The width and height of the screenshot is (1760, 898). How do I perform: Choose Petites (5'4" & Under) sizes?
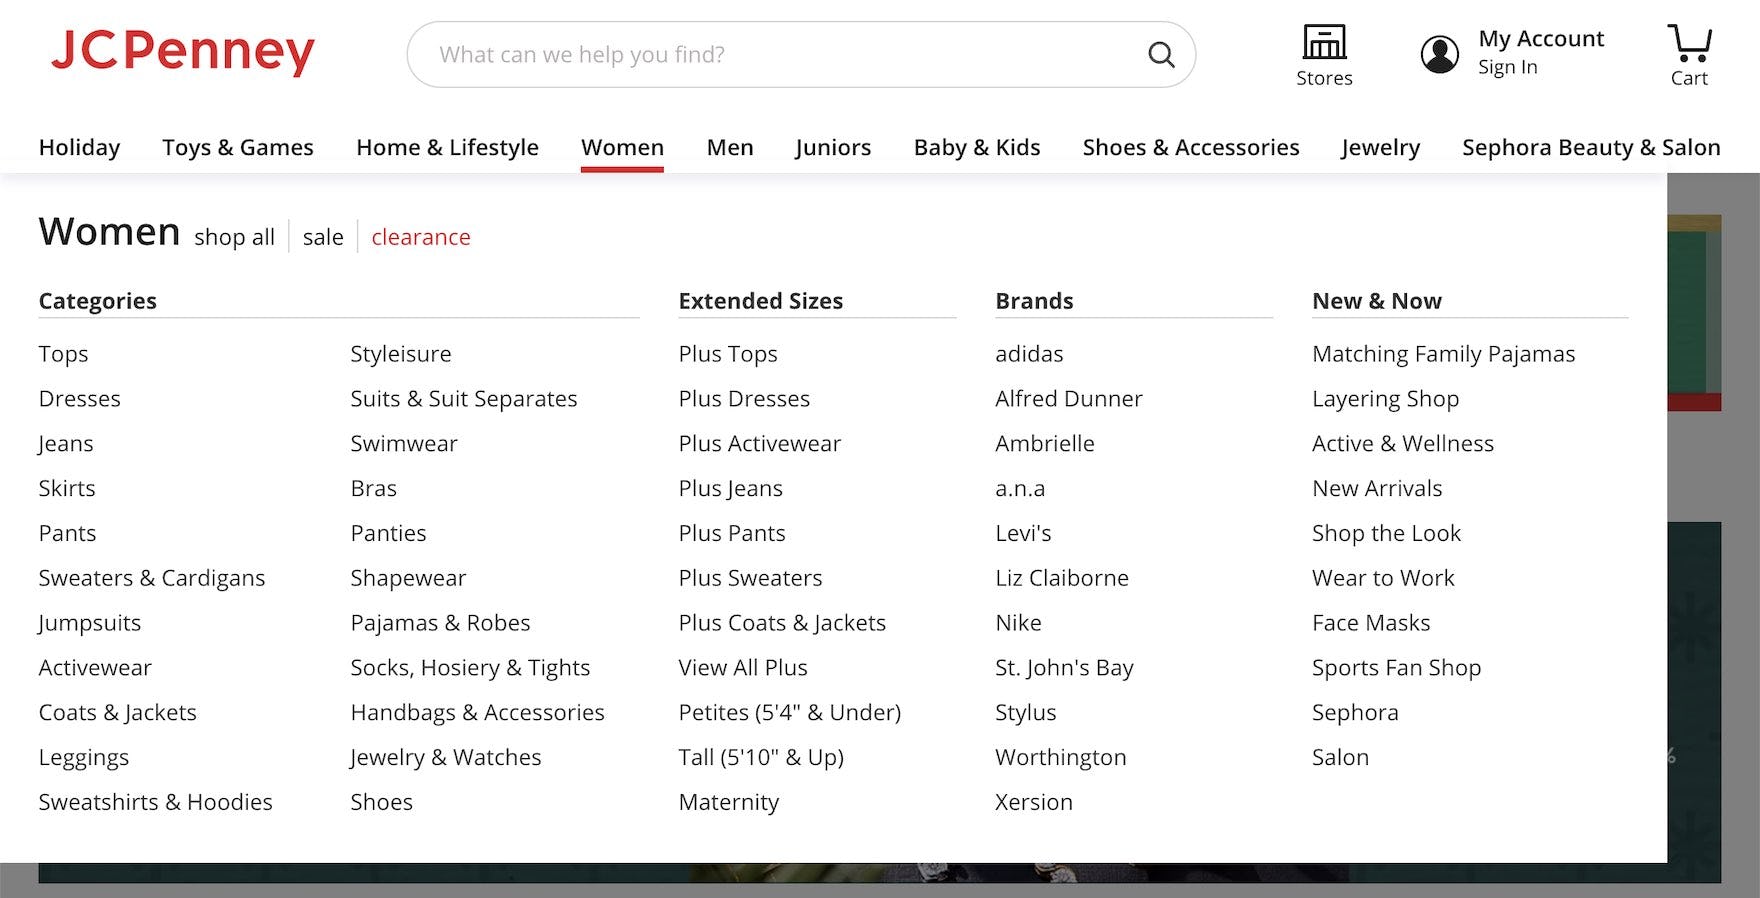point(789,712)
